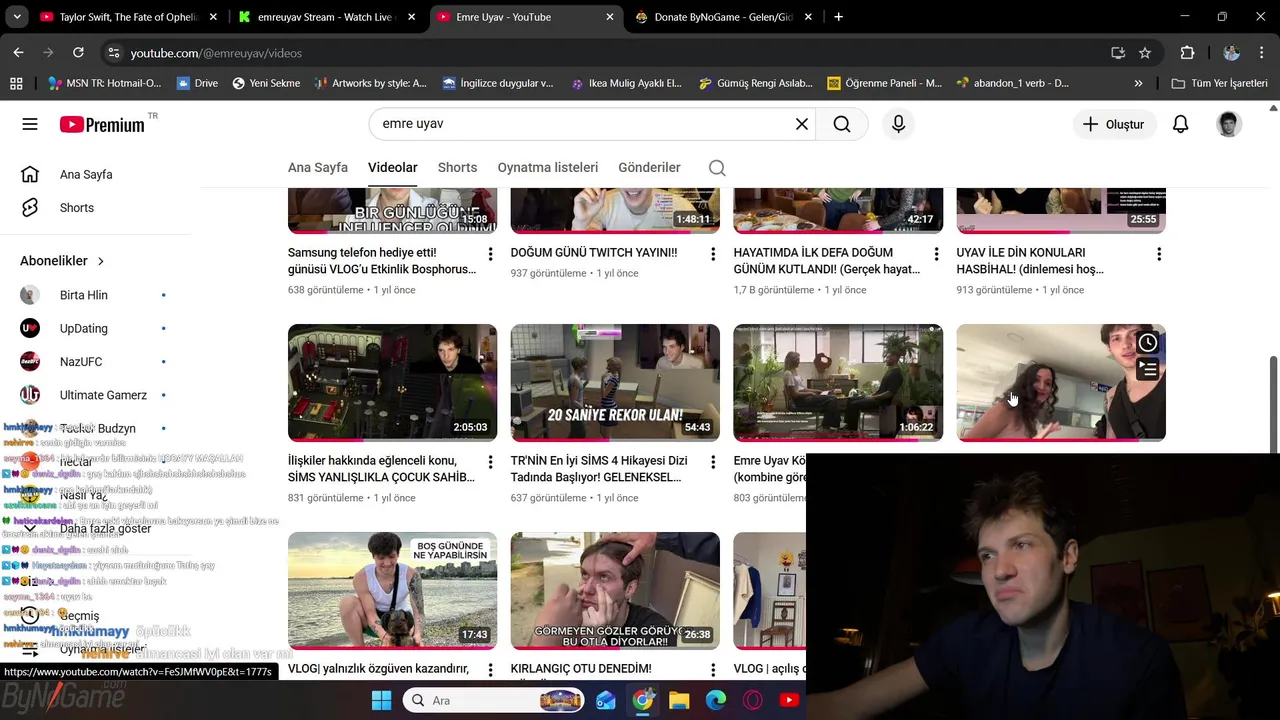
Task: Open the account avatar menu
Action: 1229,124
